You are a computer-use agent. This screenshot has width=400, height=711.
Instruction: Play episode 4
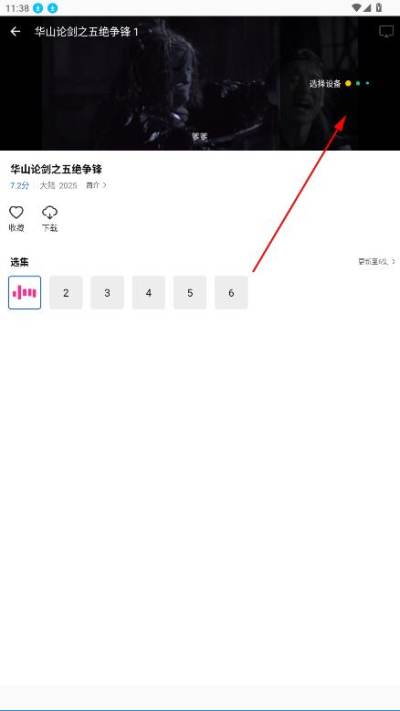tap(149, 292)
